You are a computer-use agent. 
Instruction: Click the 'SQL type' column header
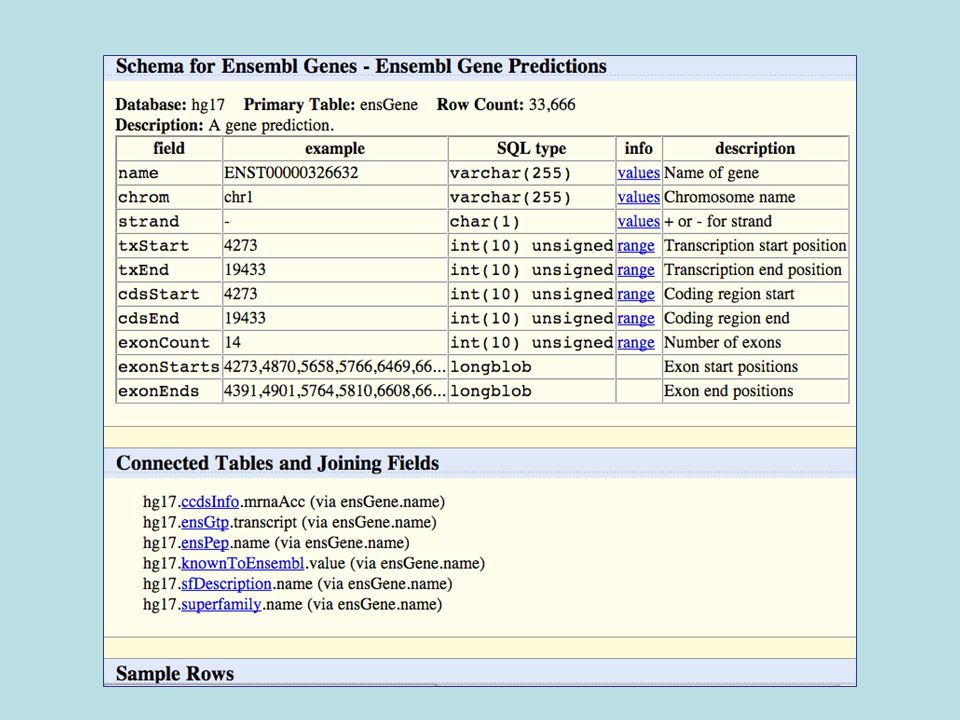point(531,149)
